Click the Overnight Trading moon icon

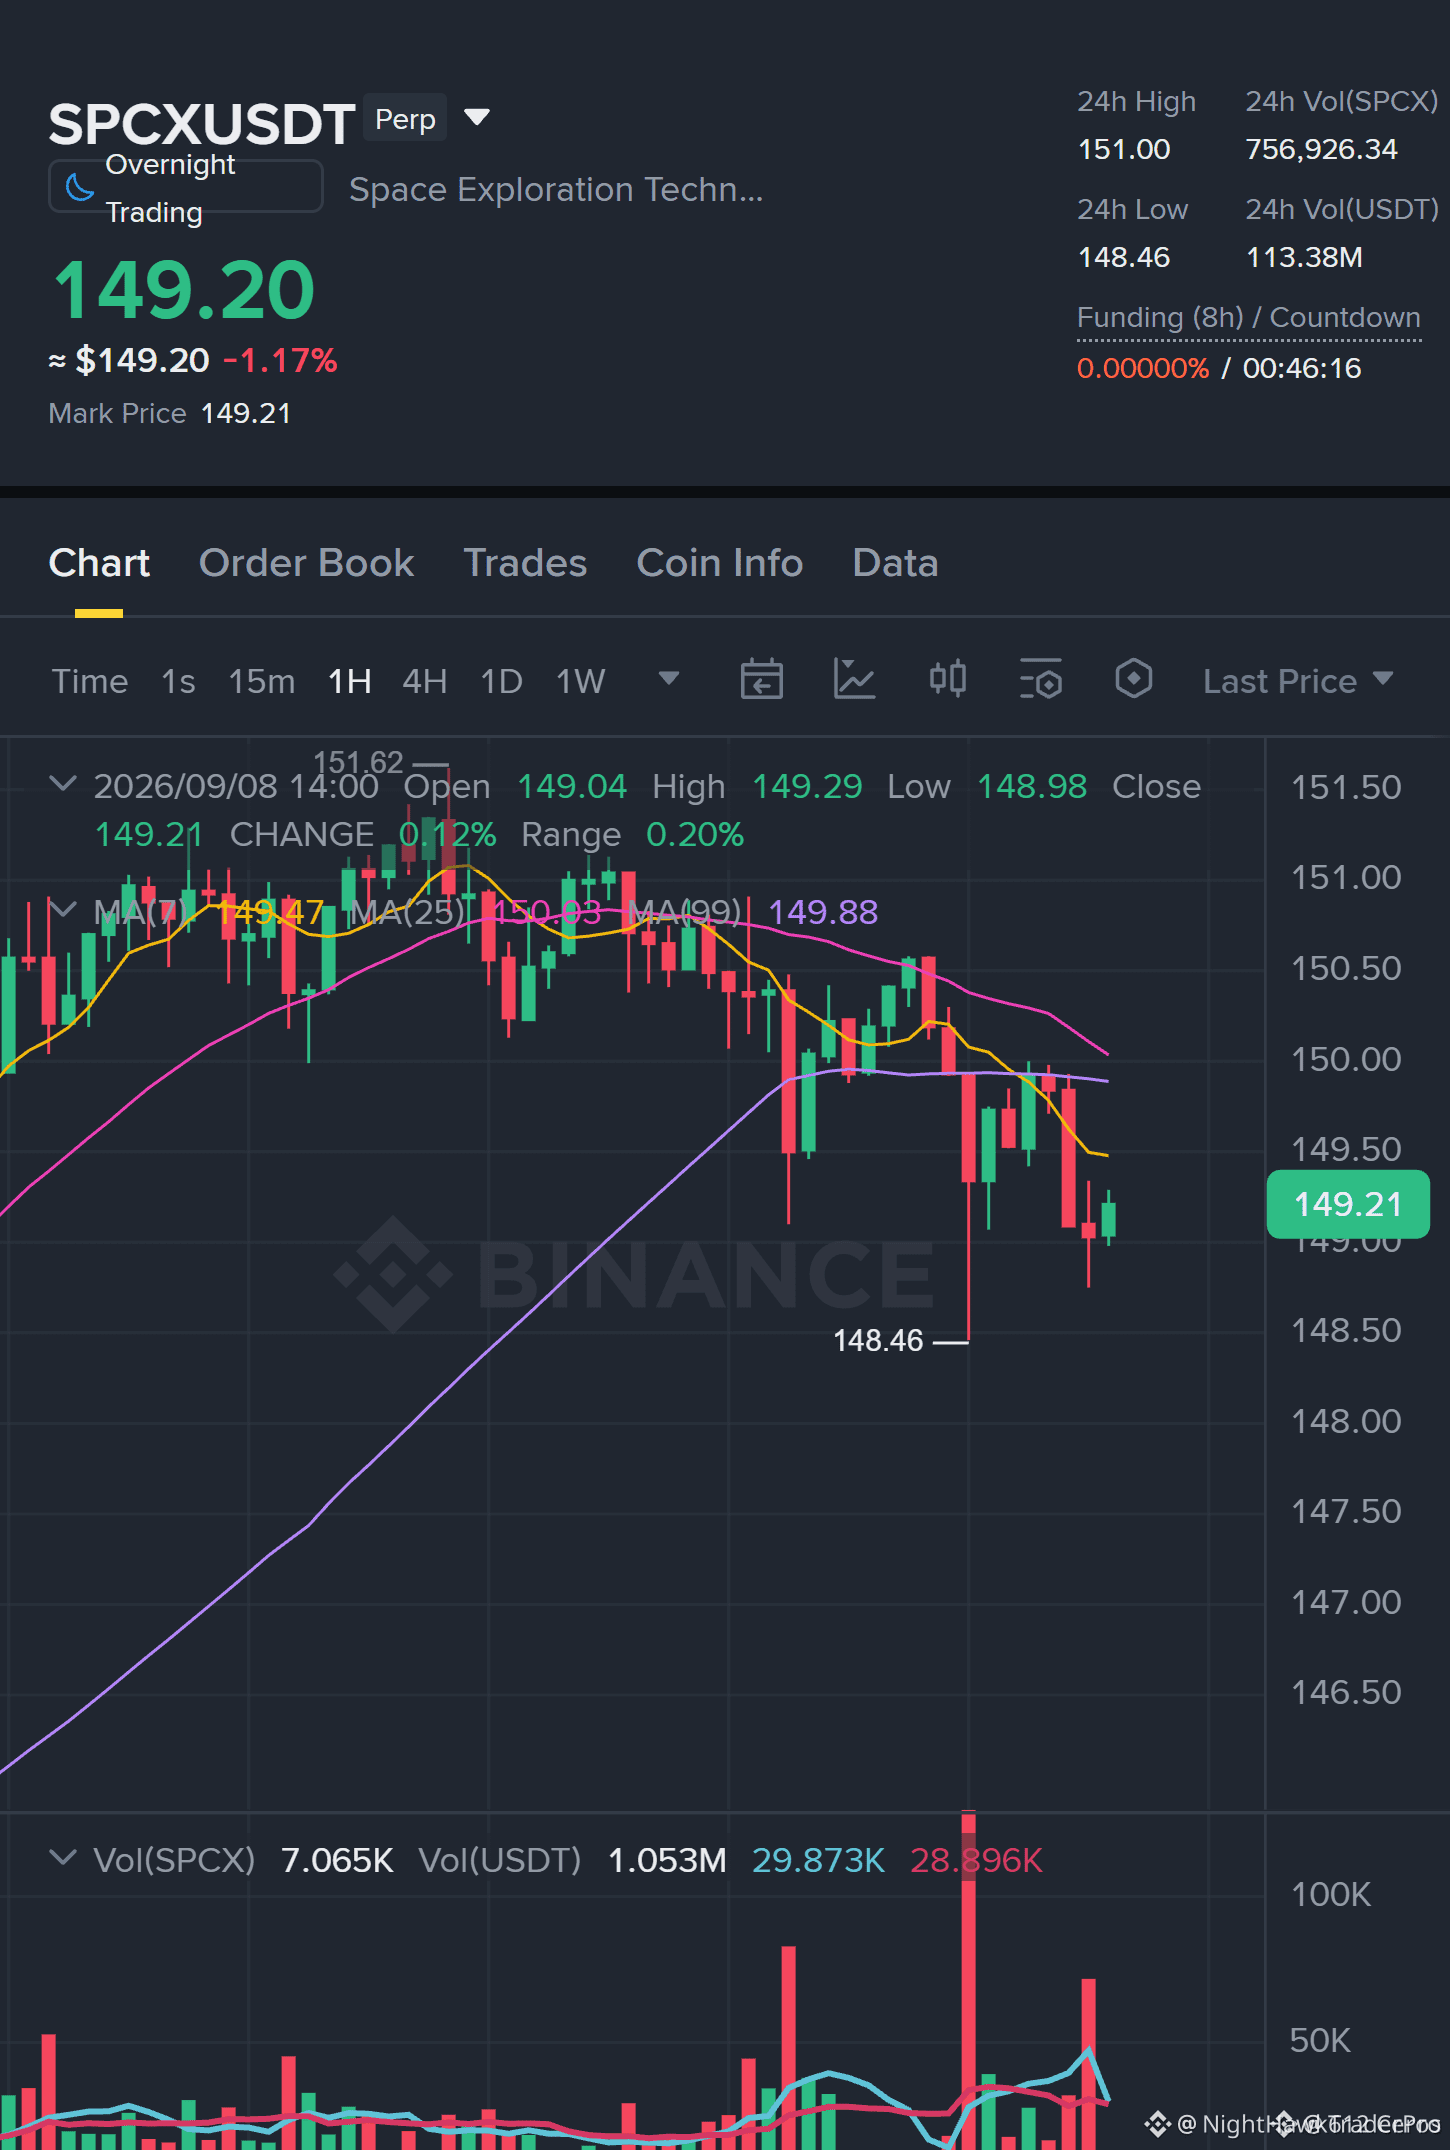(x=79, y=187)
